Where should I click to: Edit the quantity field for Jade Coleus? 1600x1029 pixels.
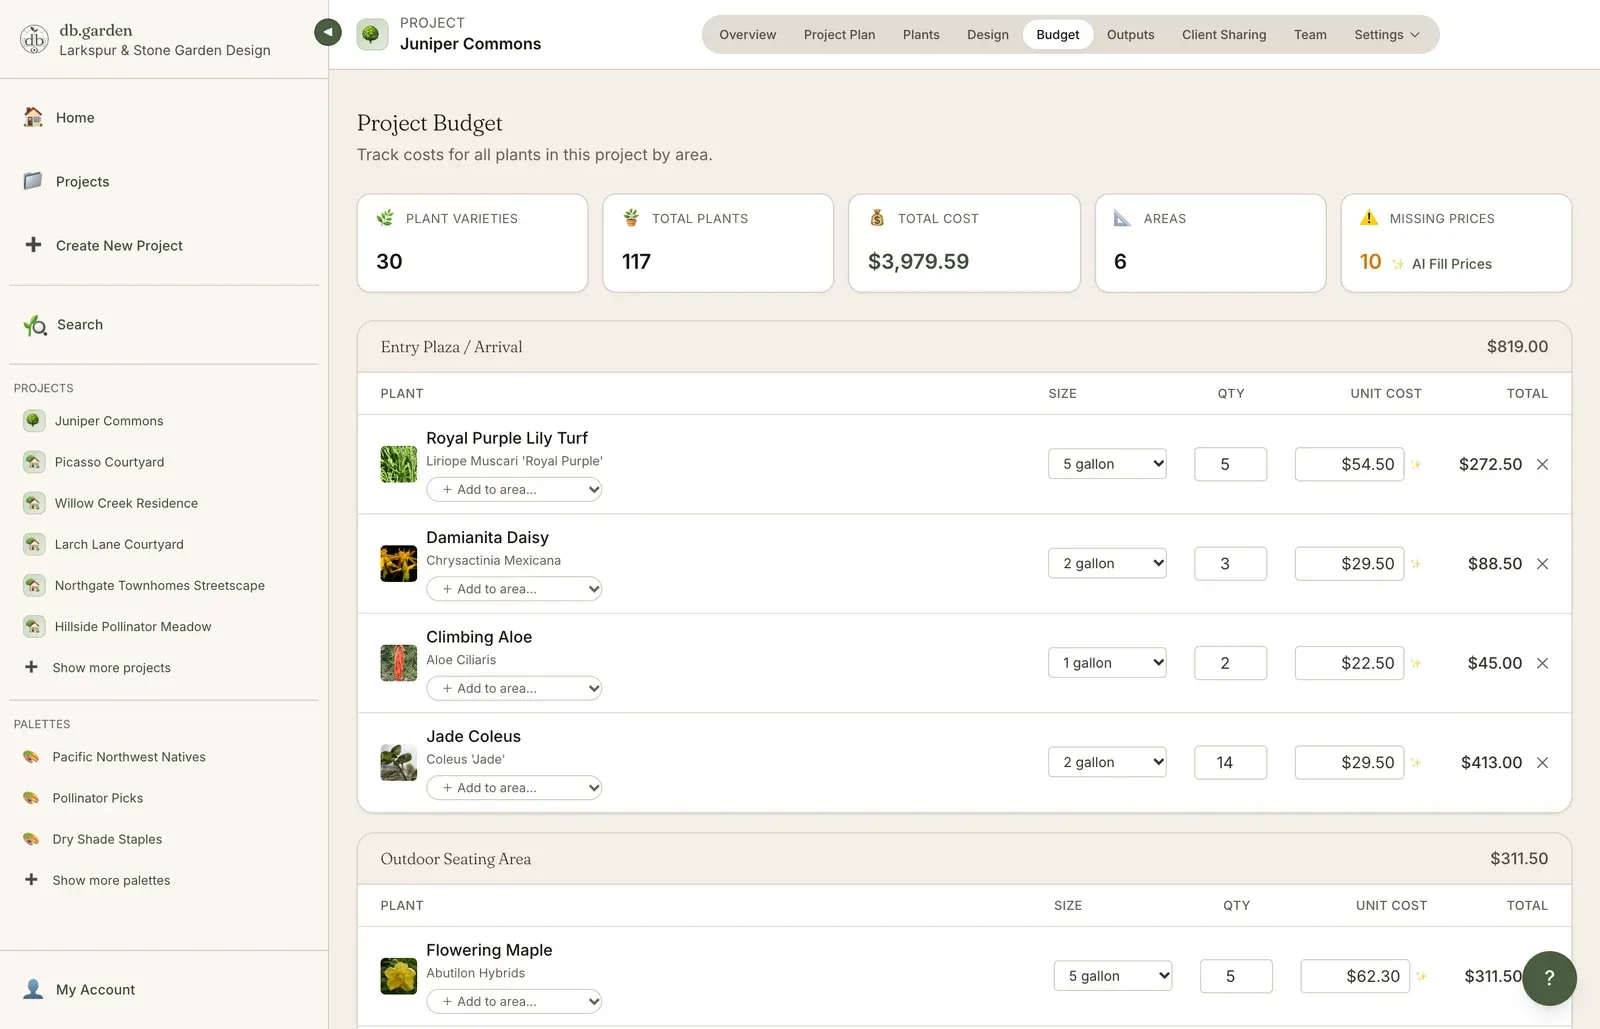coord(1230,763)
